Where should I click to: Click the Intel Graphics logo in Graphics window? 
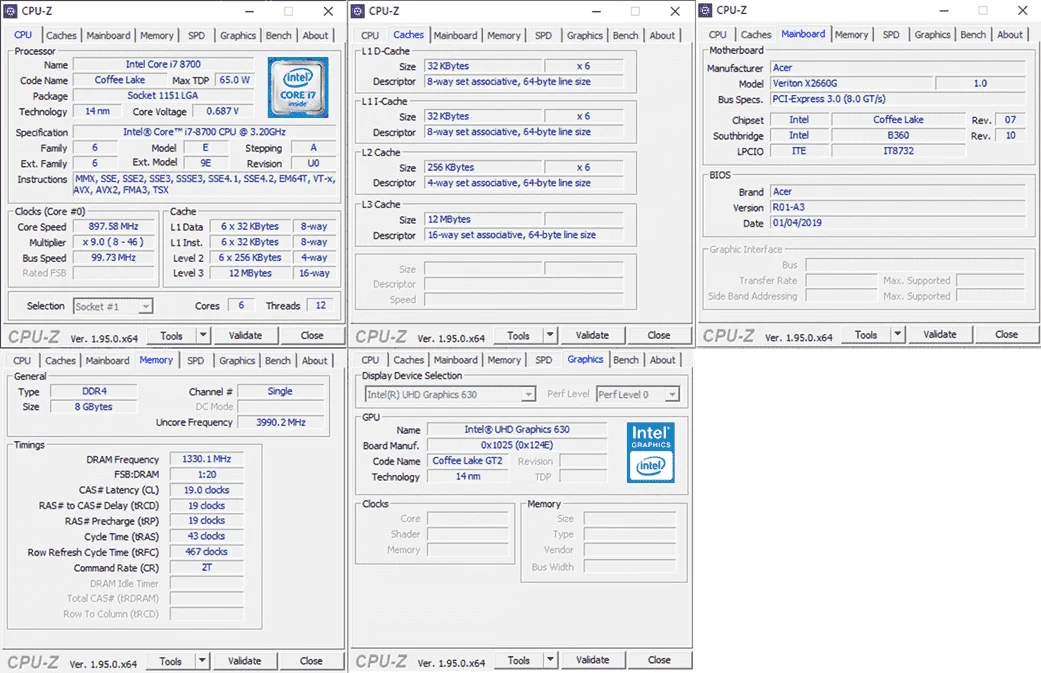(x=651, y=452)
